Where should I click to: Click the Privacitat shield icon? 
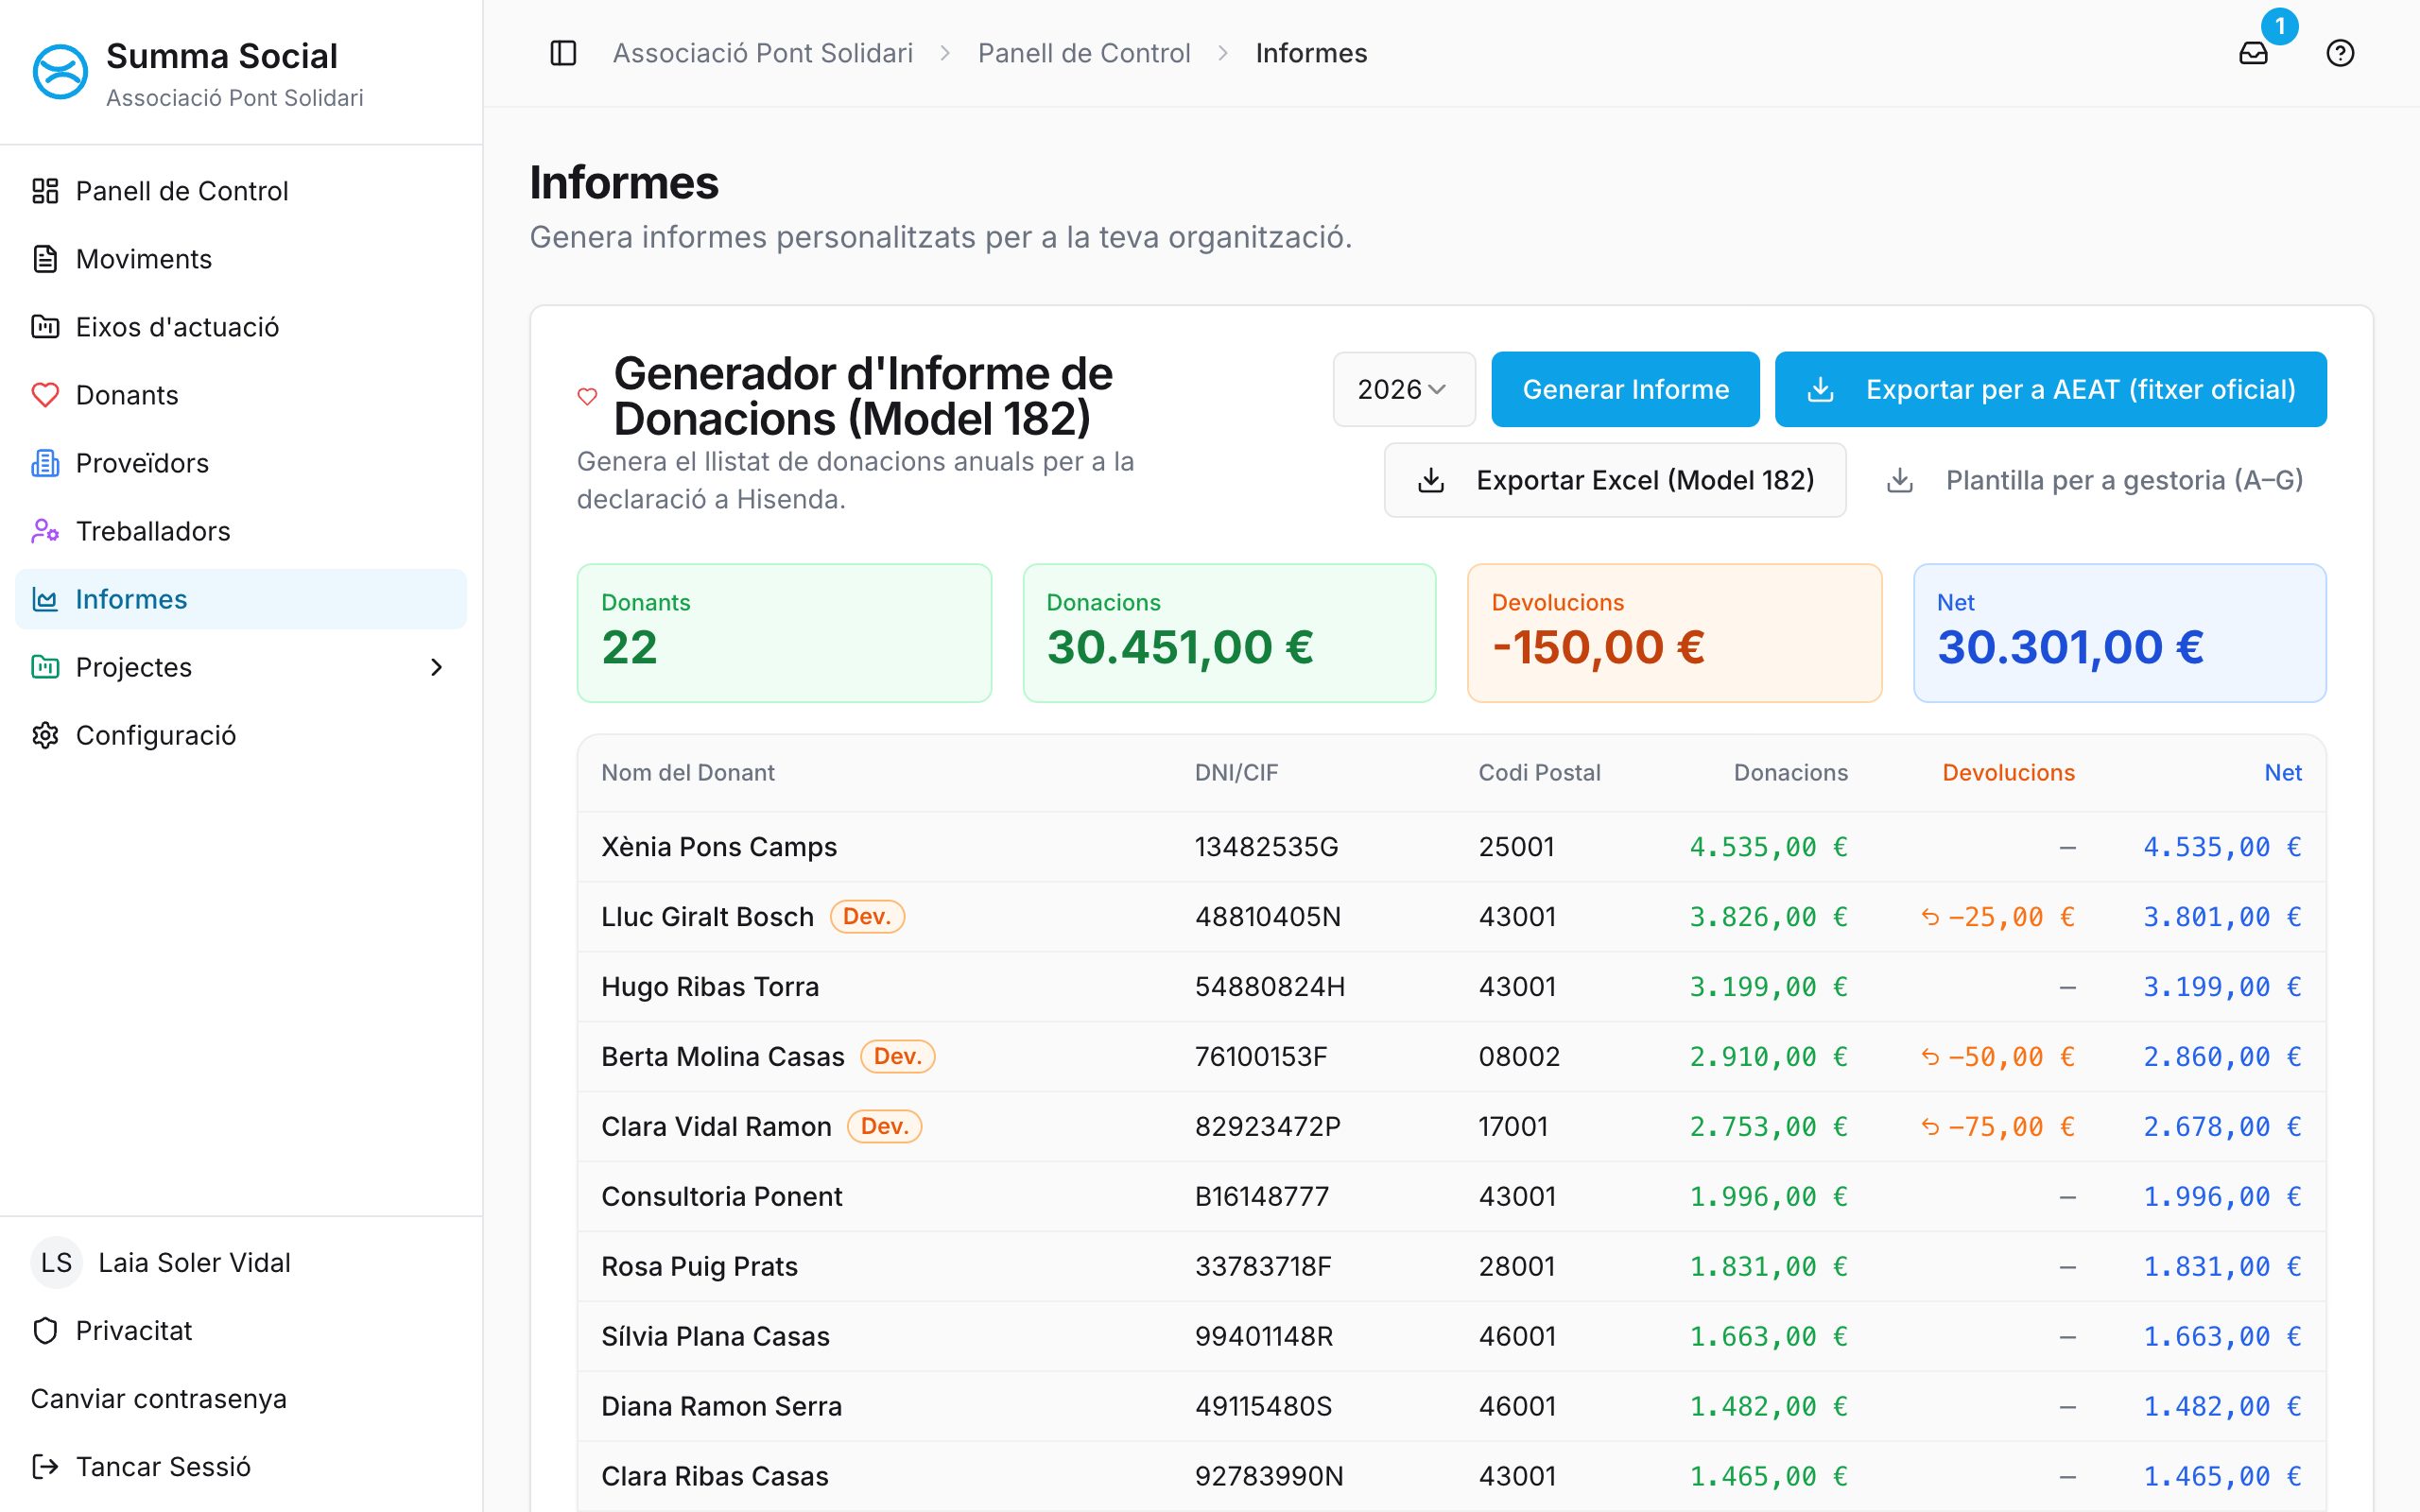point(45,1331)
